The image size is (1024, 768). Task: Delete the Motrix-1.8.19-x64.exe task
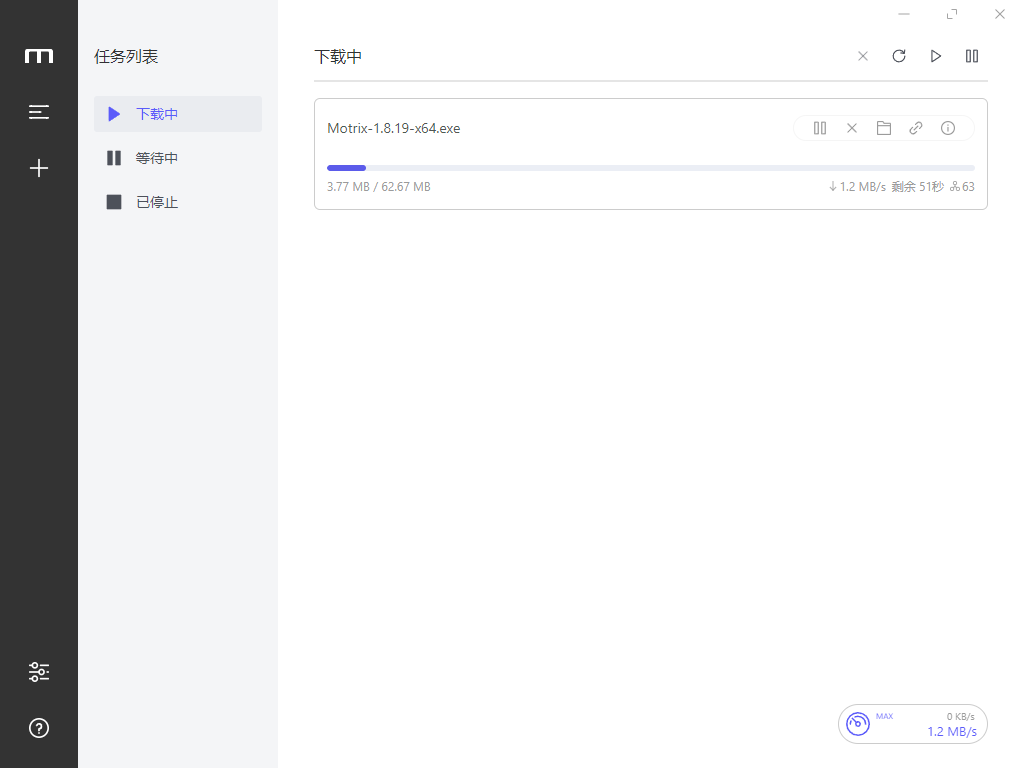pyautogui.click(x=852, y=128)
